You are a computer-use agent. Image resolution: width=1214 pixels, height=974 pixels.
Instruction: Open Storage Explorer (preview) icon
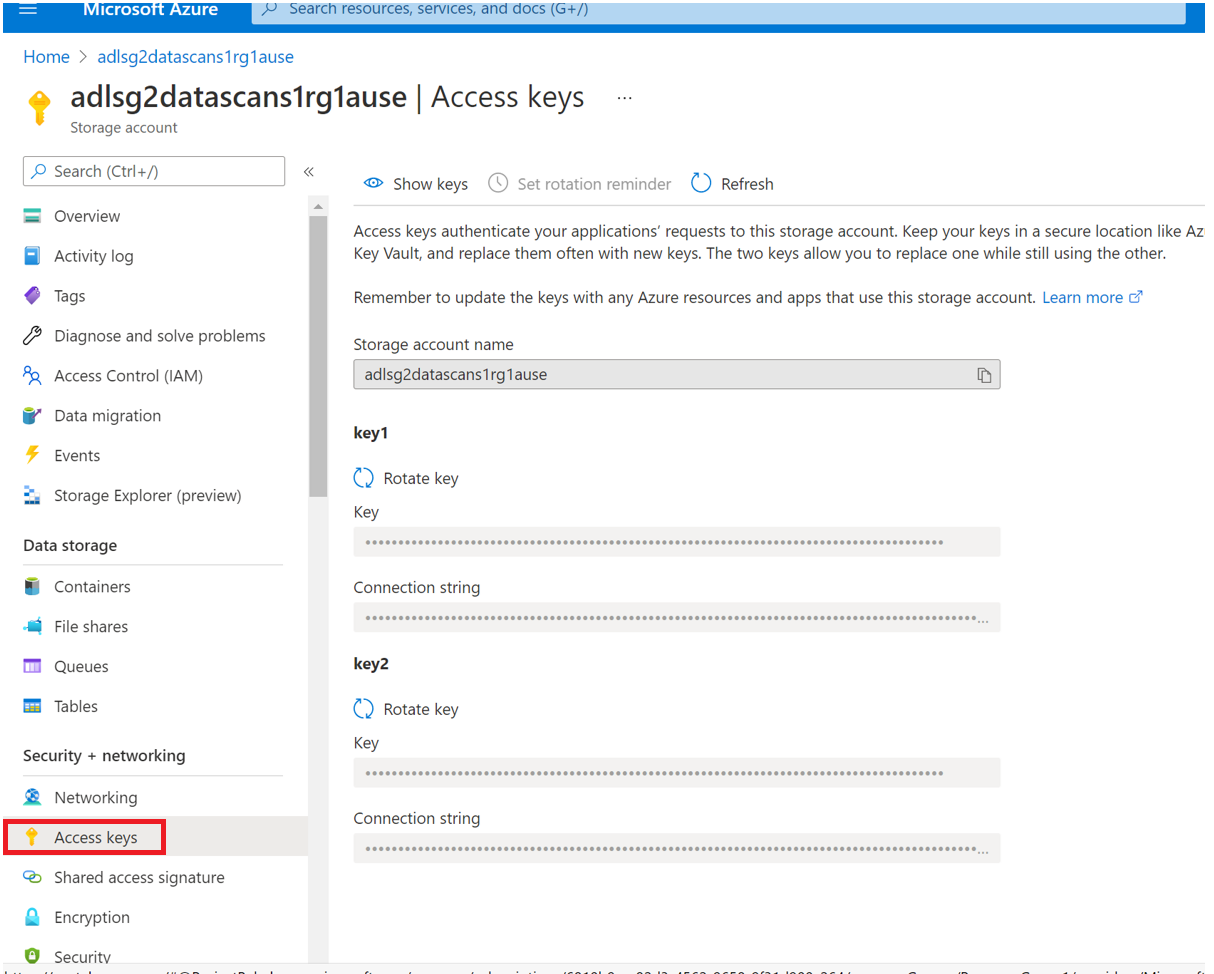tap(33, 495)
